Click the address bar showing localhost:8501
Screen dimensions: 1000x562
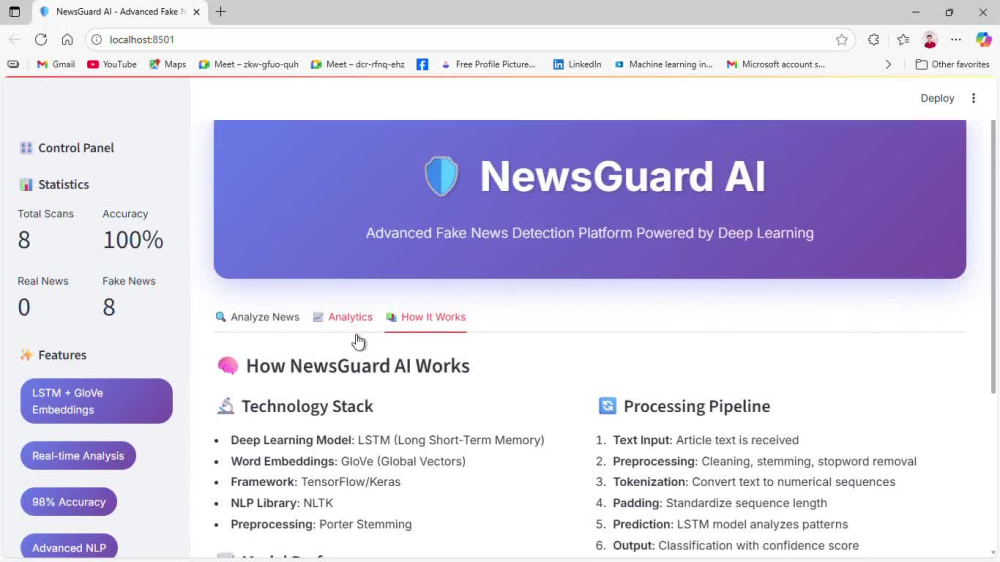pyautogui.click(x=469, y=40)
